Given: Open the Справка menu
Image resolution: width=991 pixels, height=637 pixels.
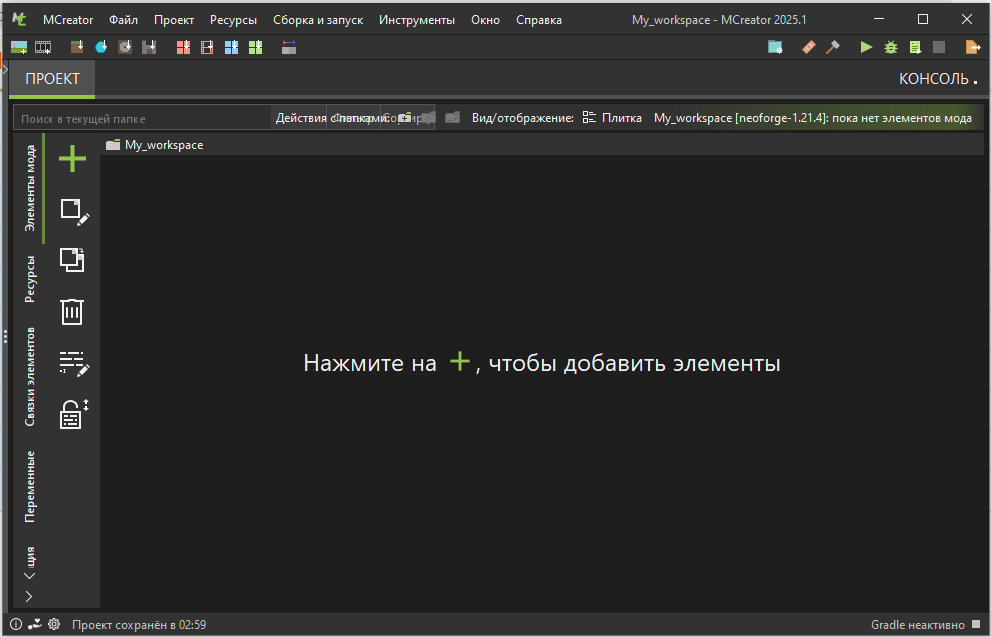Looking at the screenshot, I should point(538,20).
